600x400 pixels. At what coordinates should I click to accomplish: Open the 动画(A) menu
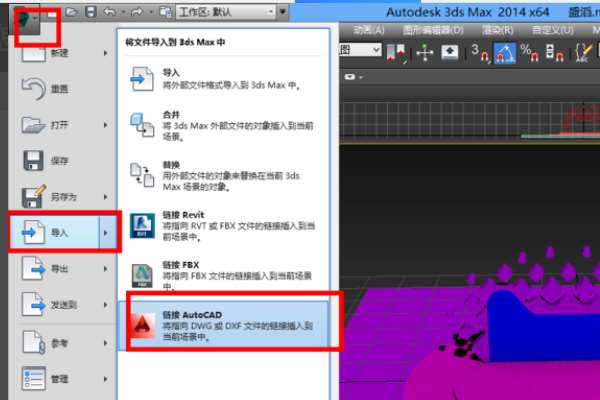368,30
